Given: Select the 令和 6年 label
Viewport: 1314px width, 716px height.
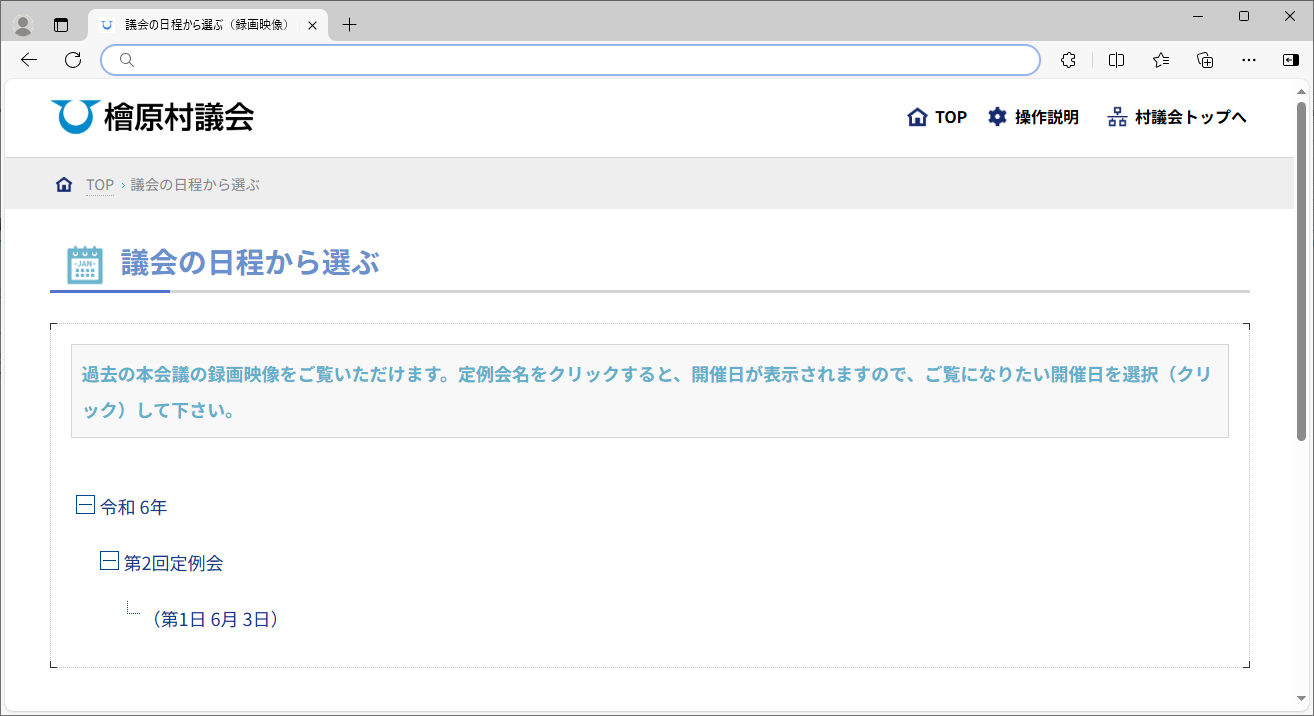Looking at the screenshot, I should point(134,507).
